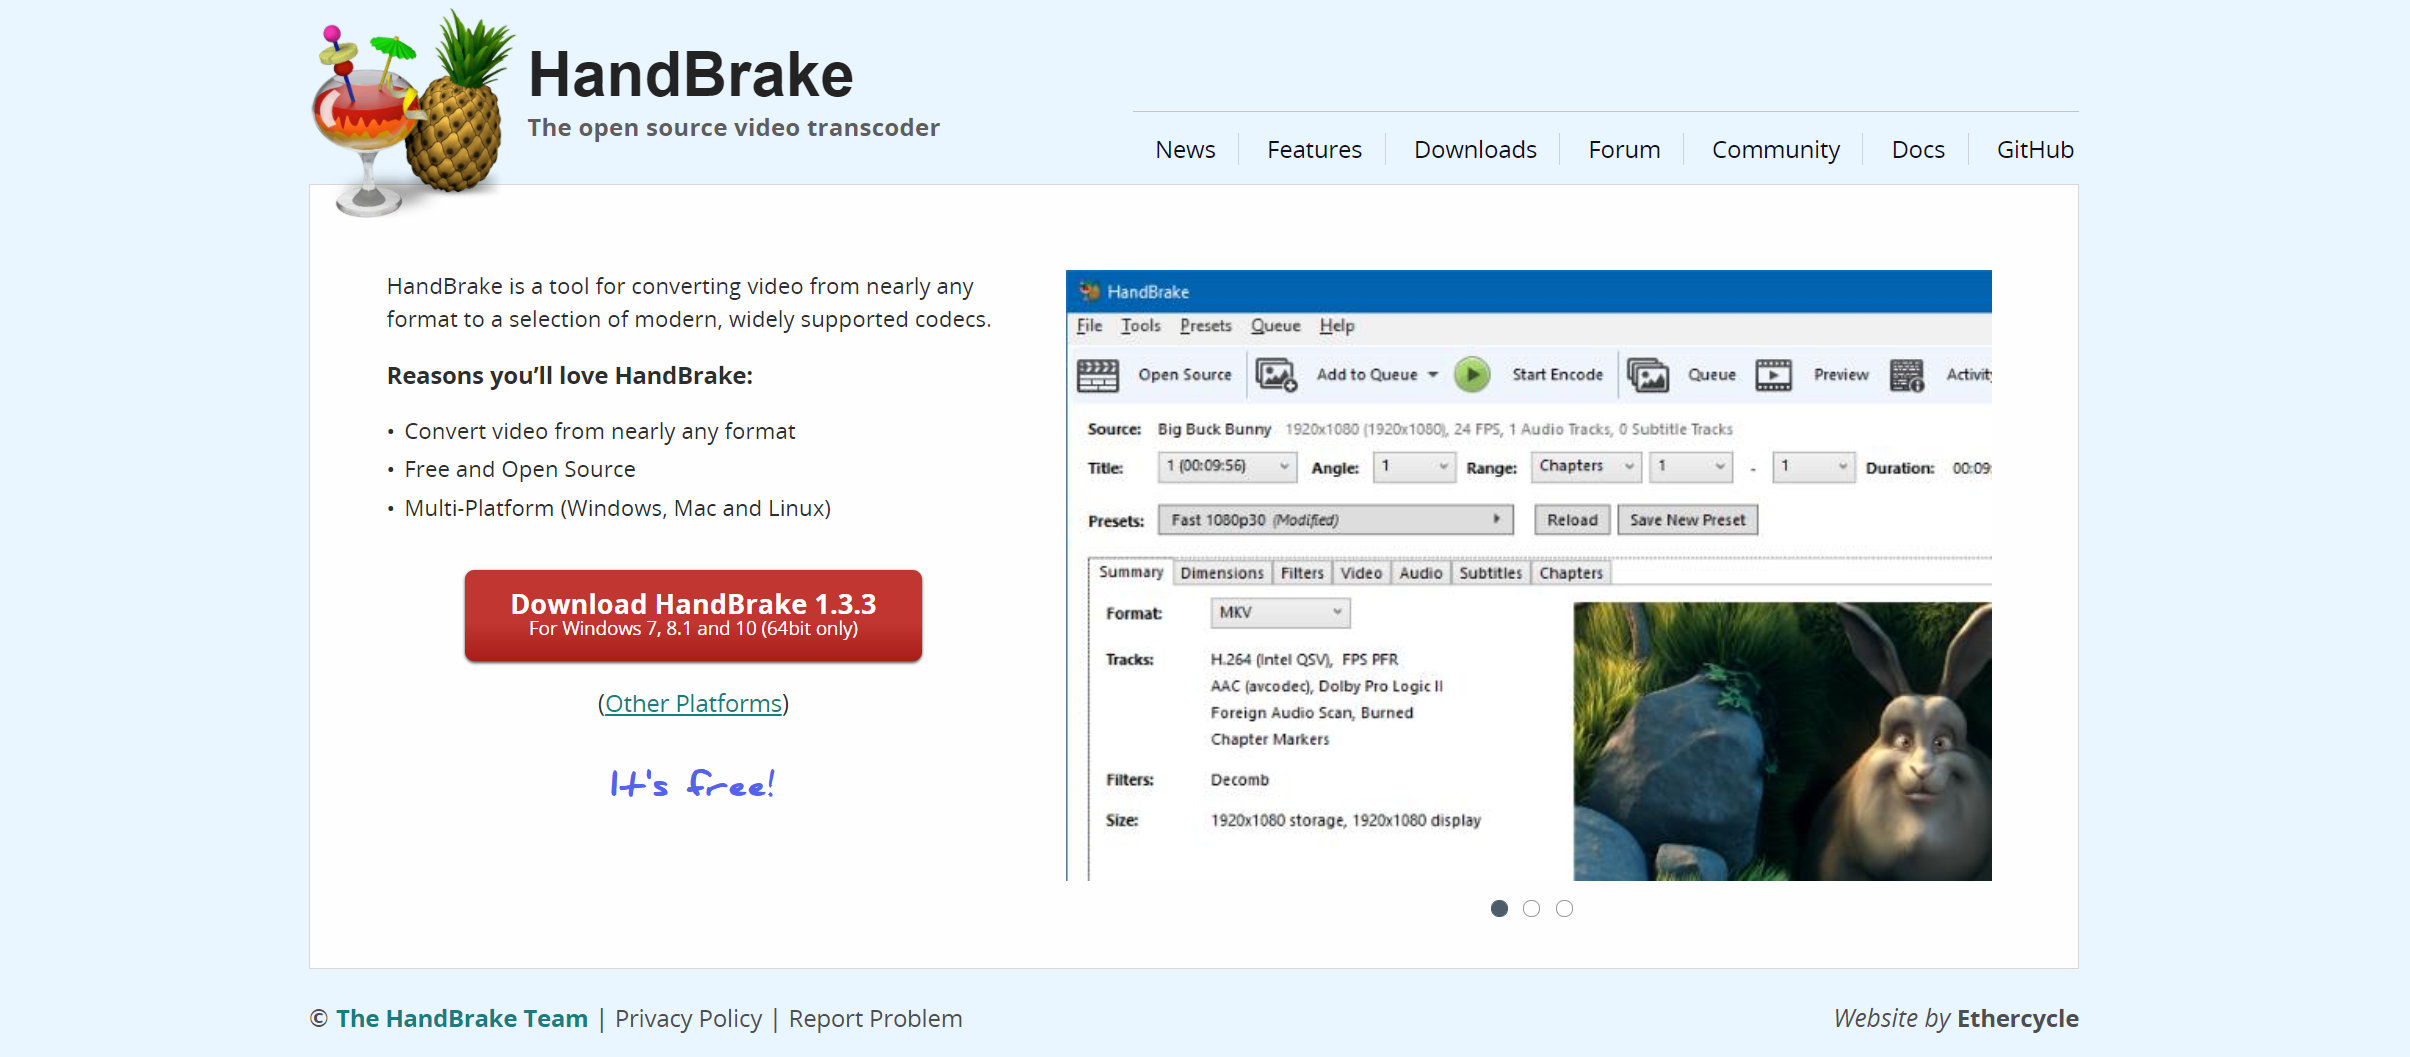Follow the Other Platforms link
The width and height of the screenshot is (2410, 1057).
693,704
